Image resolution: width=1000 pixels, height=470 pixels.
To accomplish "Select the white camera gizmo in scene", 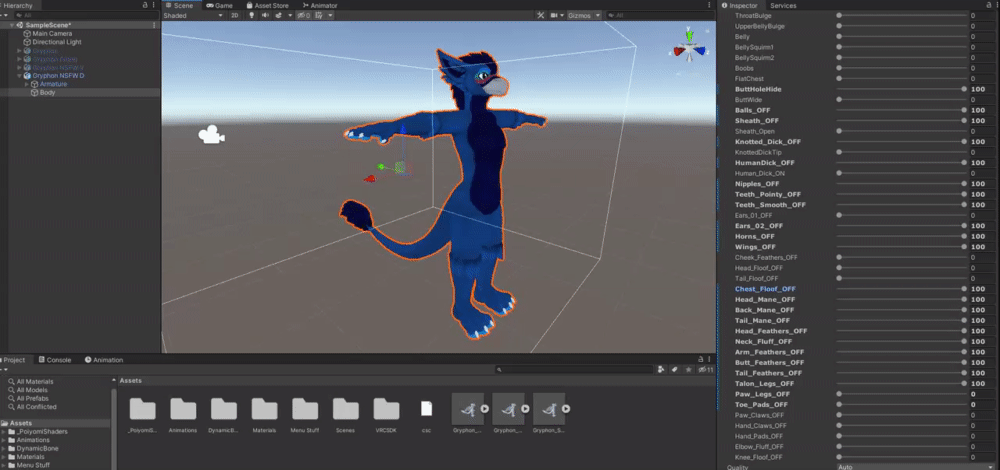I will [x=211, y=135].
